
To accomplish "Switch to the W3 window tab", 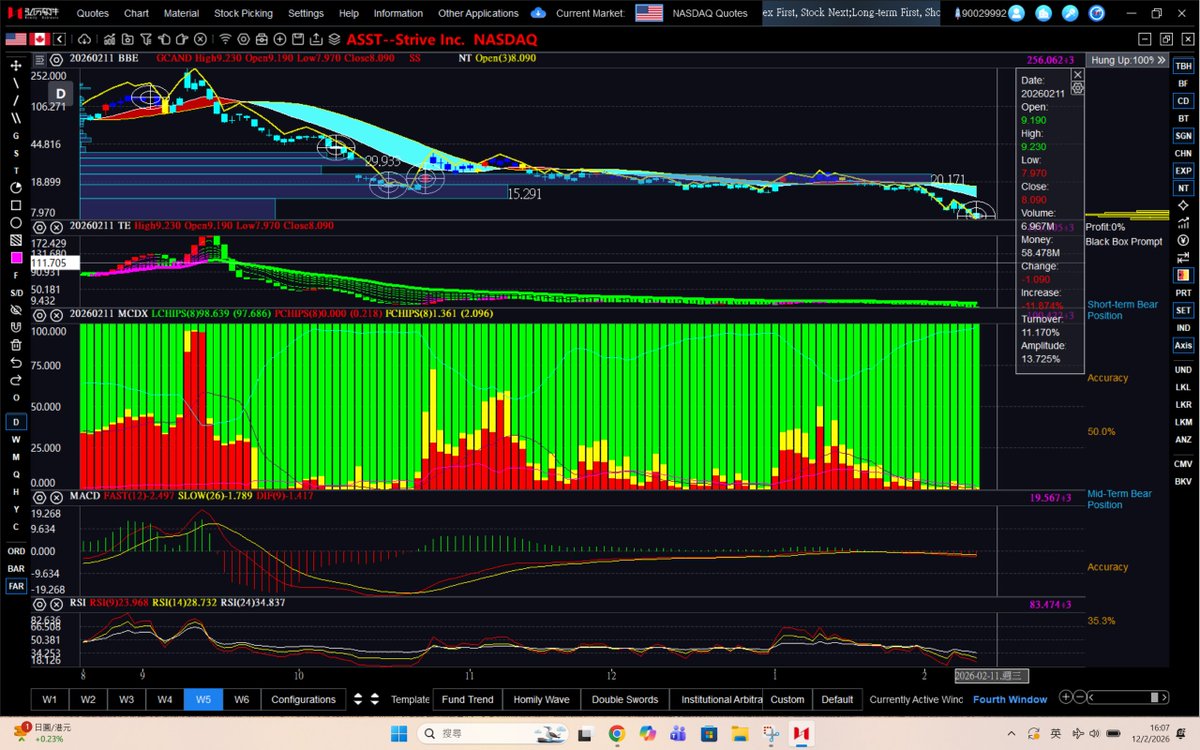I will click(x=126, y=699).
